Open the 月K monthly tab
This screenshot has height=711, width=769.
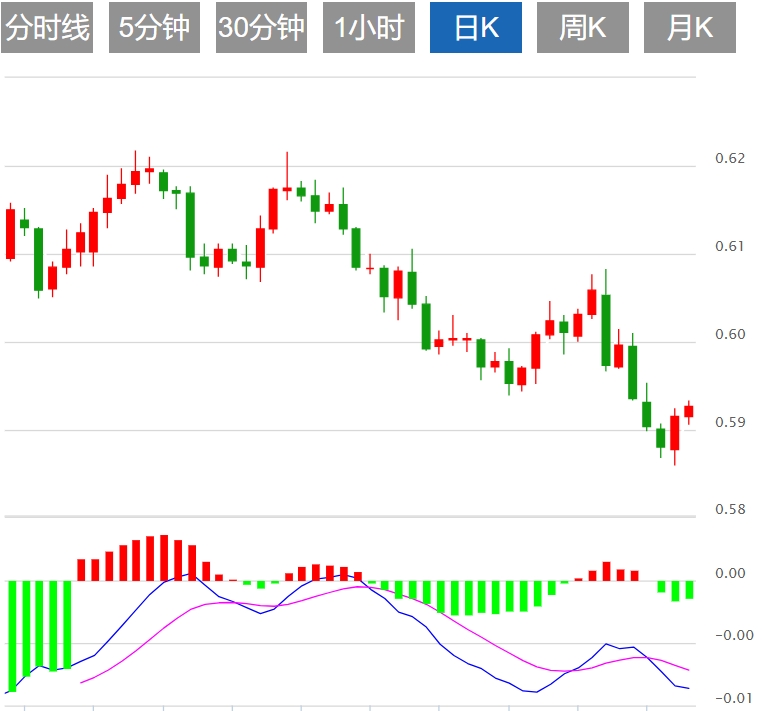click(x=689, y=28)
